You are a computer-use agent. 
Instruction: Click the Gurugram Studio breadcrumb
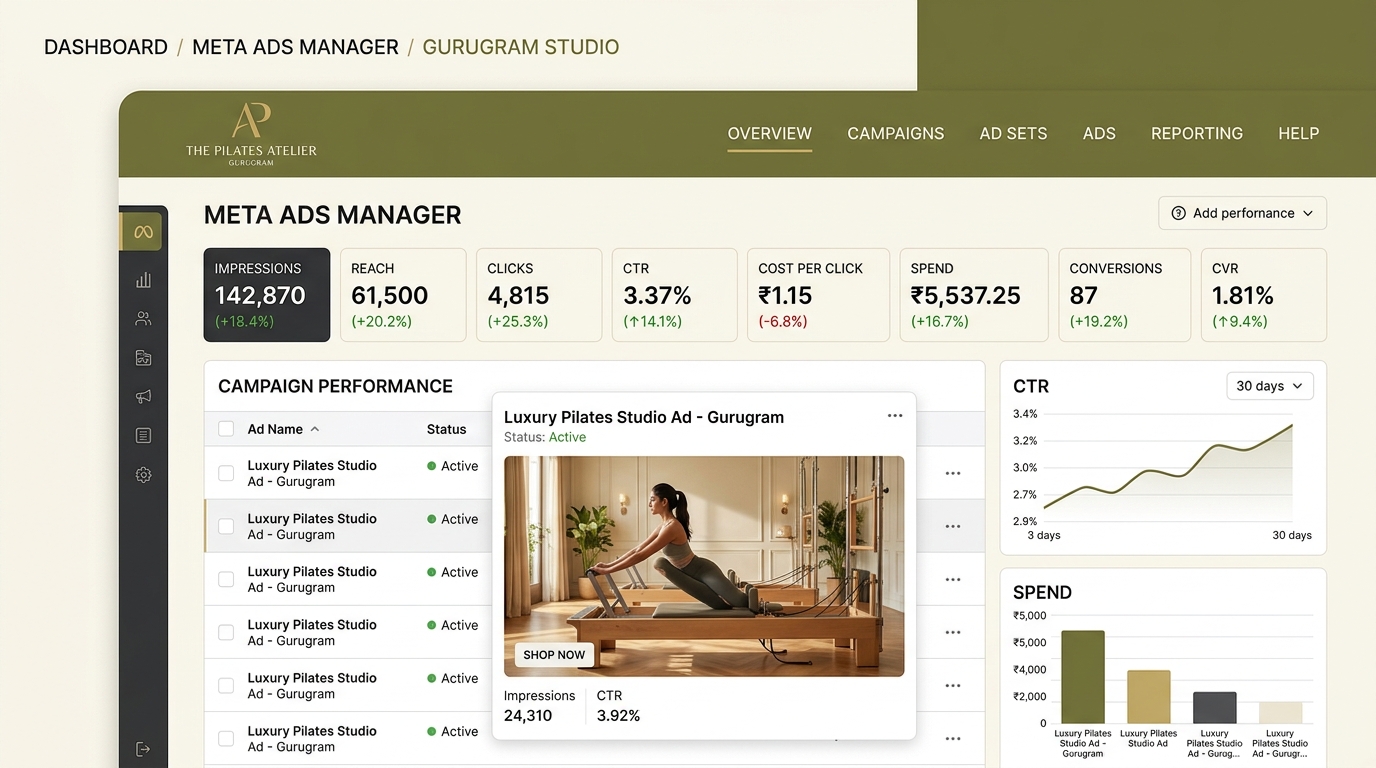[x=521, y=47]
